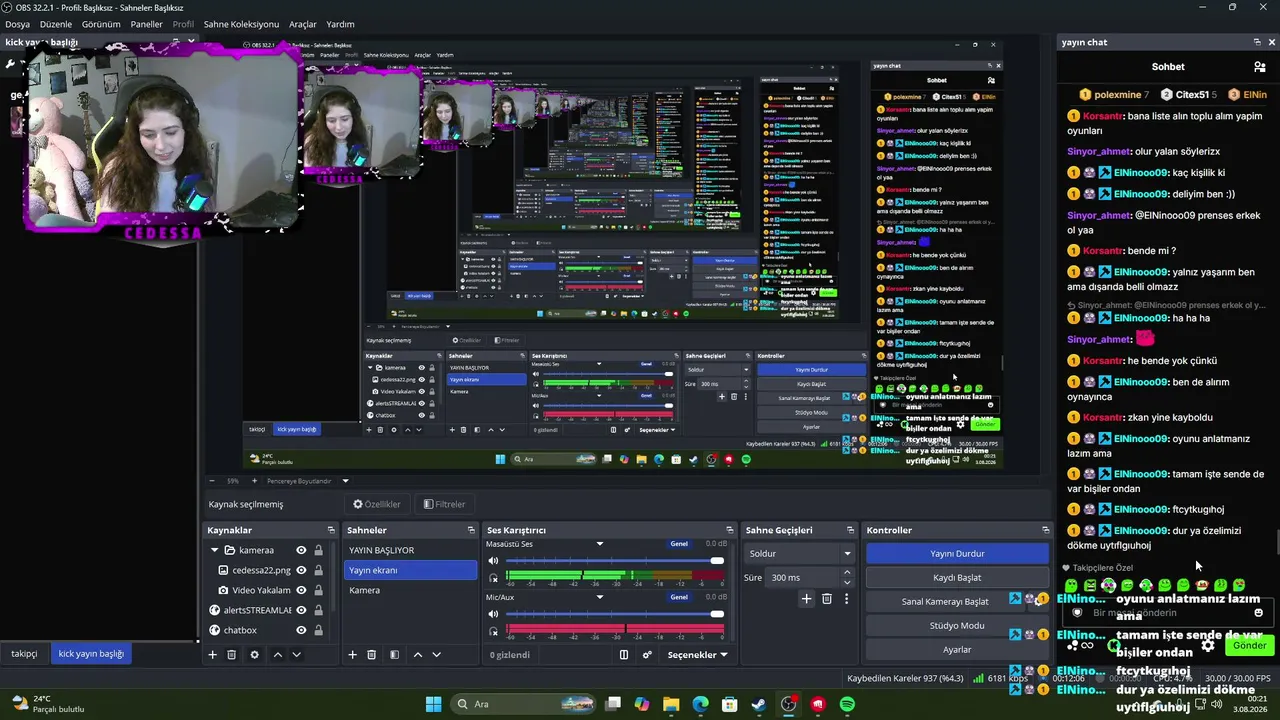
Task: Click the Kaydı Başlat button
Action: [x=957, y=577]
